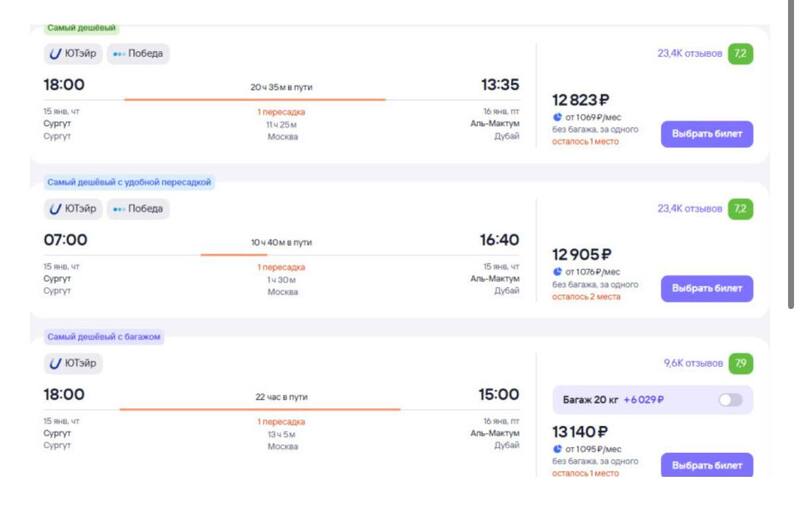Click the installment icon beside от 1095 ₽/мес
This screenshot has width=800, height=508.
(557, 449)
